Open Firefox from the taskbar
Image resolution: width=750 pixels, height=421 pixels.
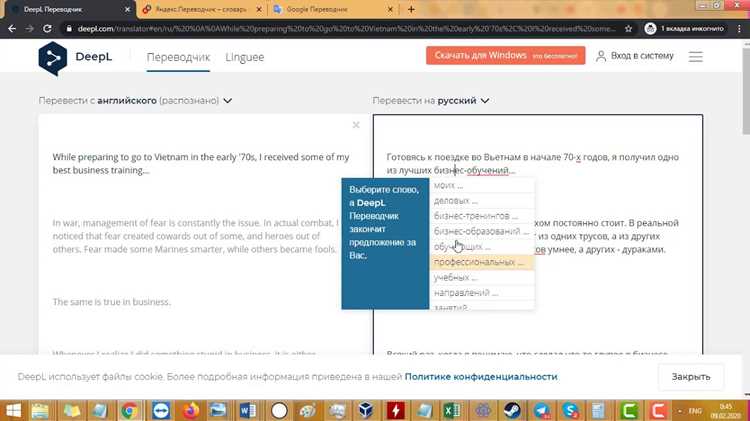[x=190, y=410]
